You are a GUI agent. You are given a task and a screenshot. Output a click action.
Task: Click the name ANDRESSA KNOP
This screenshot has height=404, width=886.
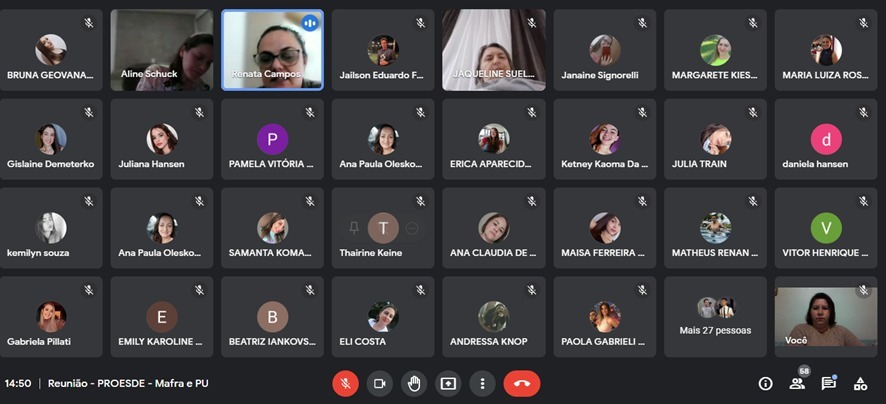489,342
